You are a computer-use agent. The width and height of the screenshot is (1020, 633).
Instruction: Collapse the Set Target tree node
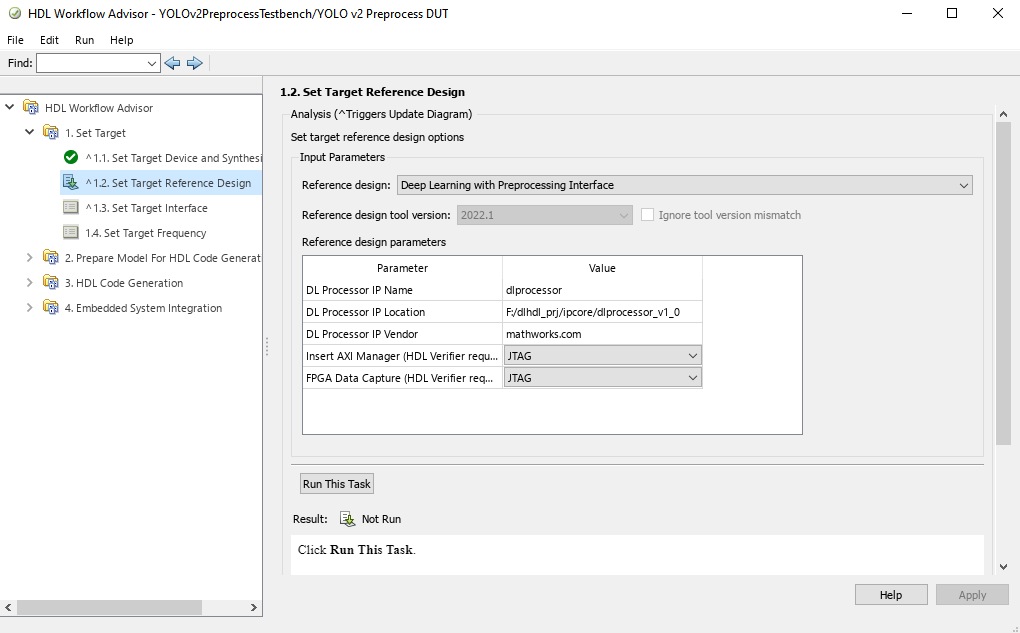(x=30, y=133)
